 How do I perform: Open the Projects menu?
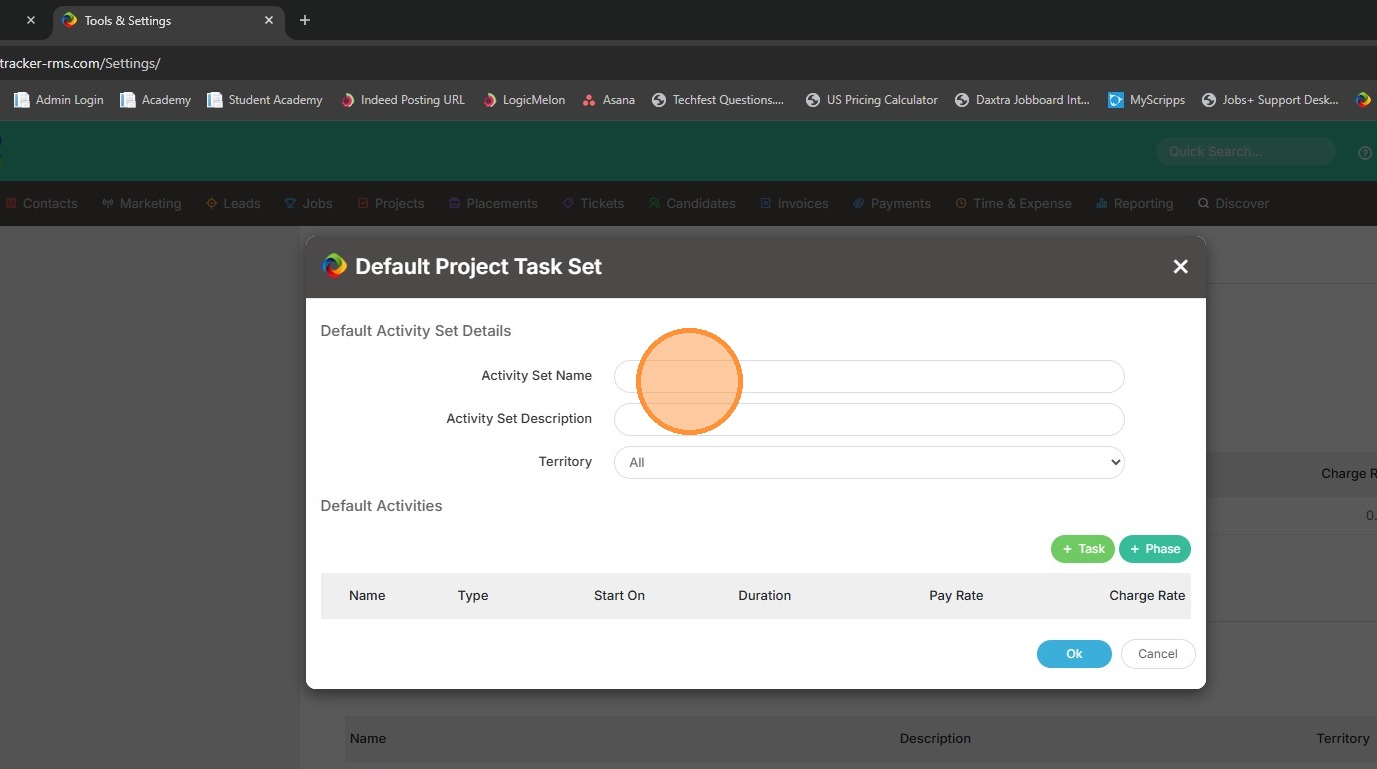tap(391, 203)
